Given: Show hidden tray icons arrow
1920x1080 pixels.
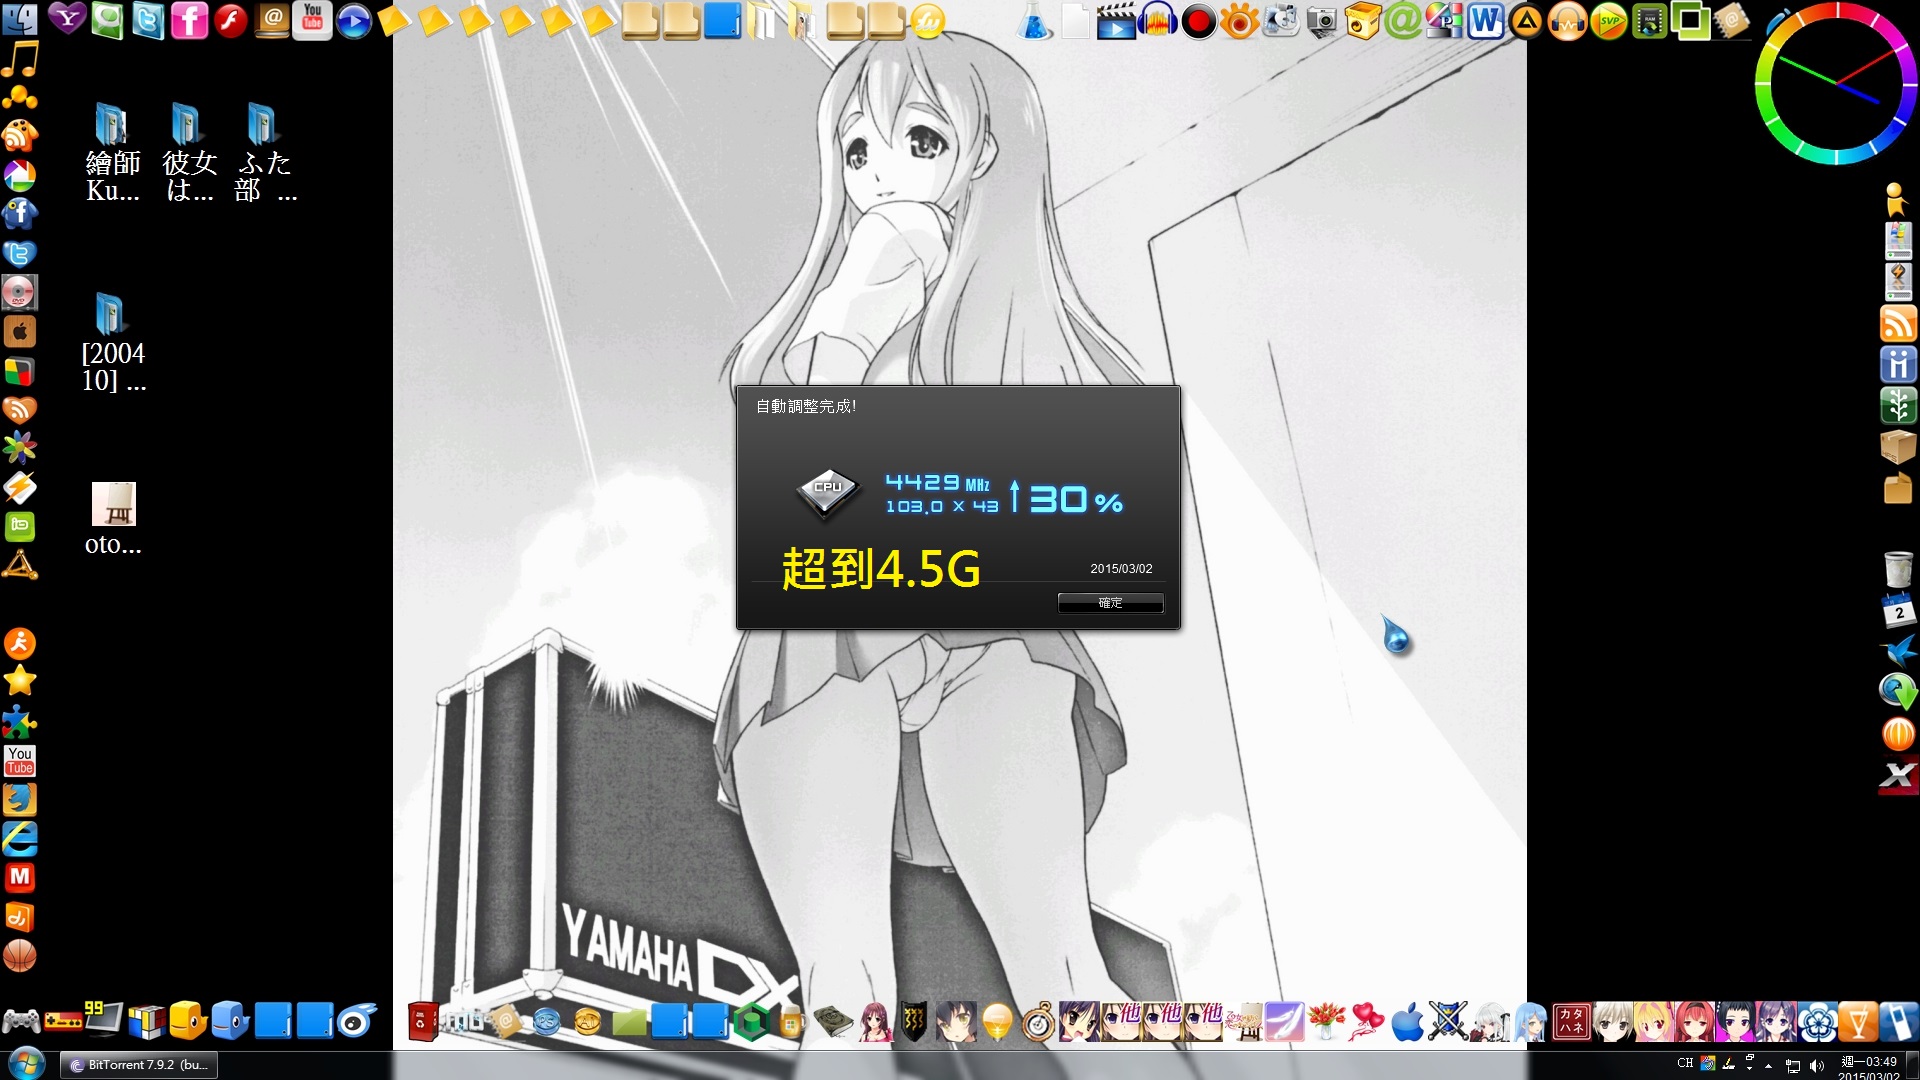Looking at the screenshot, I should (x=1768, y=1065).
